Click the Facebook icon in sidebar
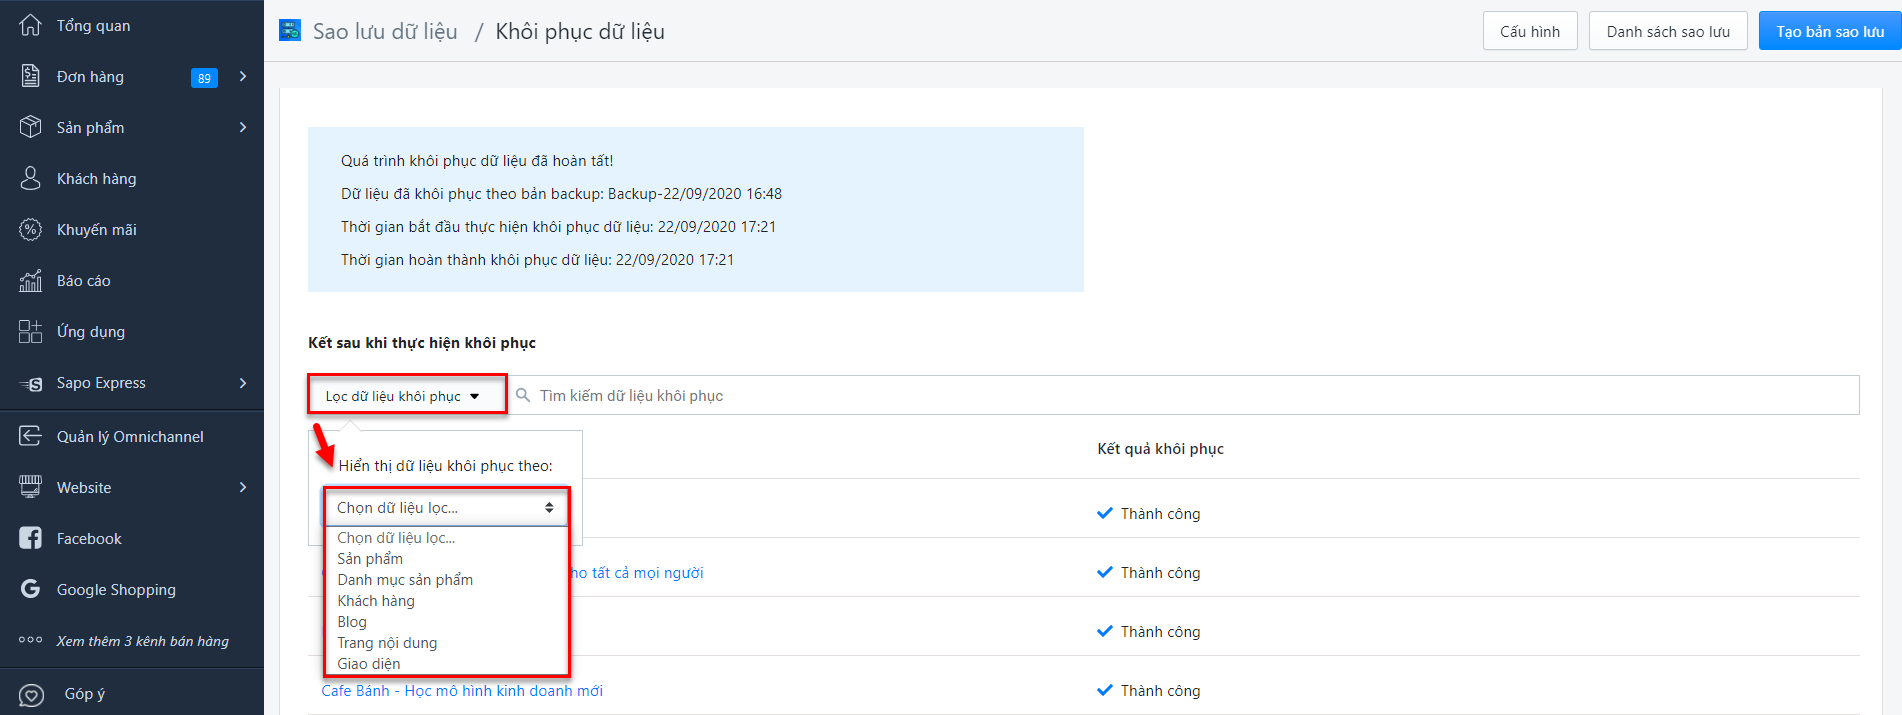The width and height of the screenshot is (1902, 715). click(x=31, y=538)
